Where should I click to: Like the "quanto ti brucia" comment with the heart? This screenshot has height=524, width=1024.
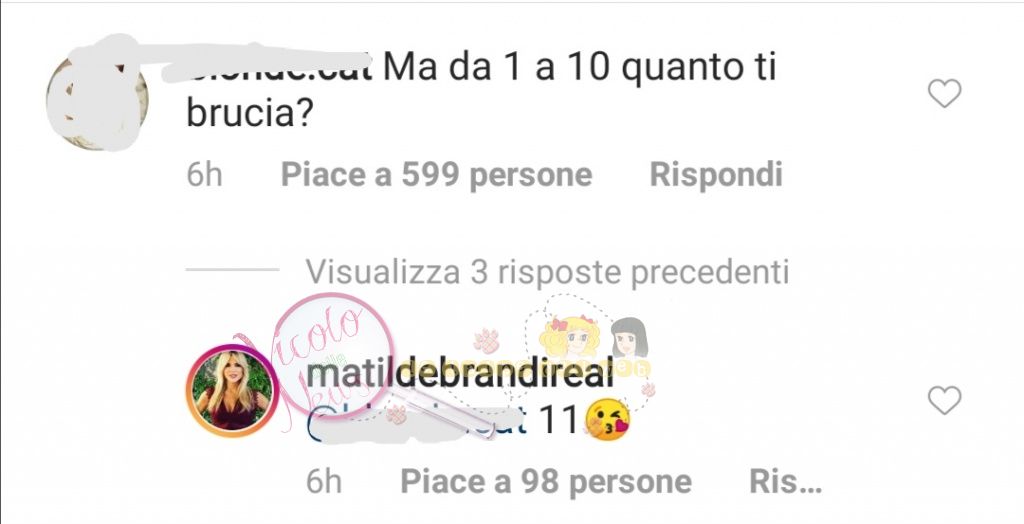944,93
